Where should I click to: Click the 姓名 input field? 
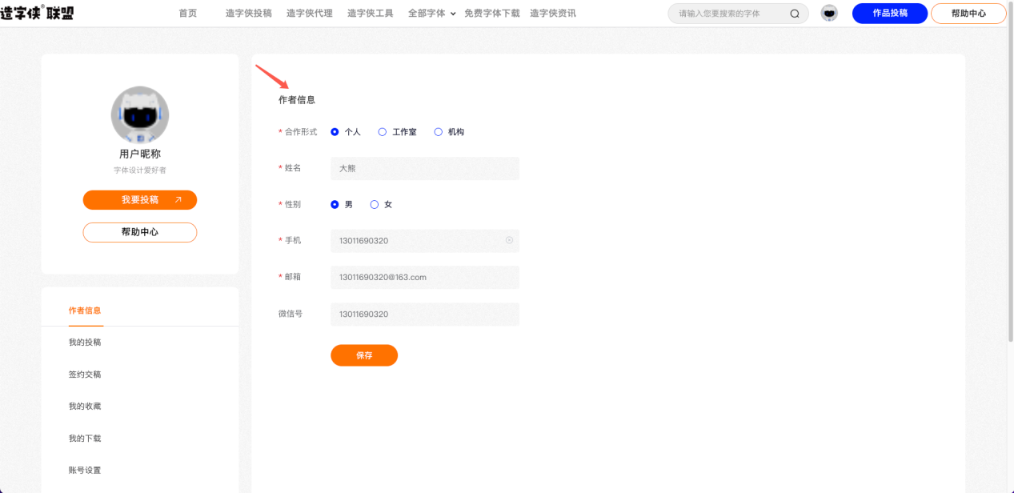pos(425,168)
